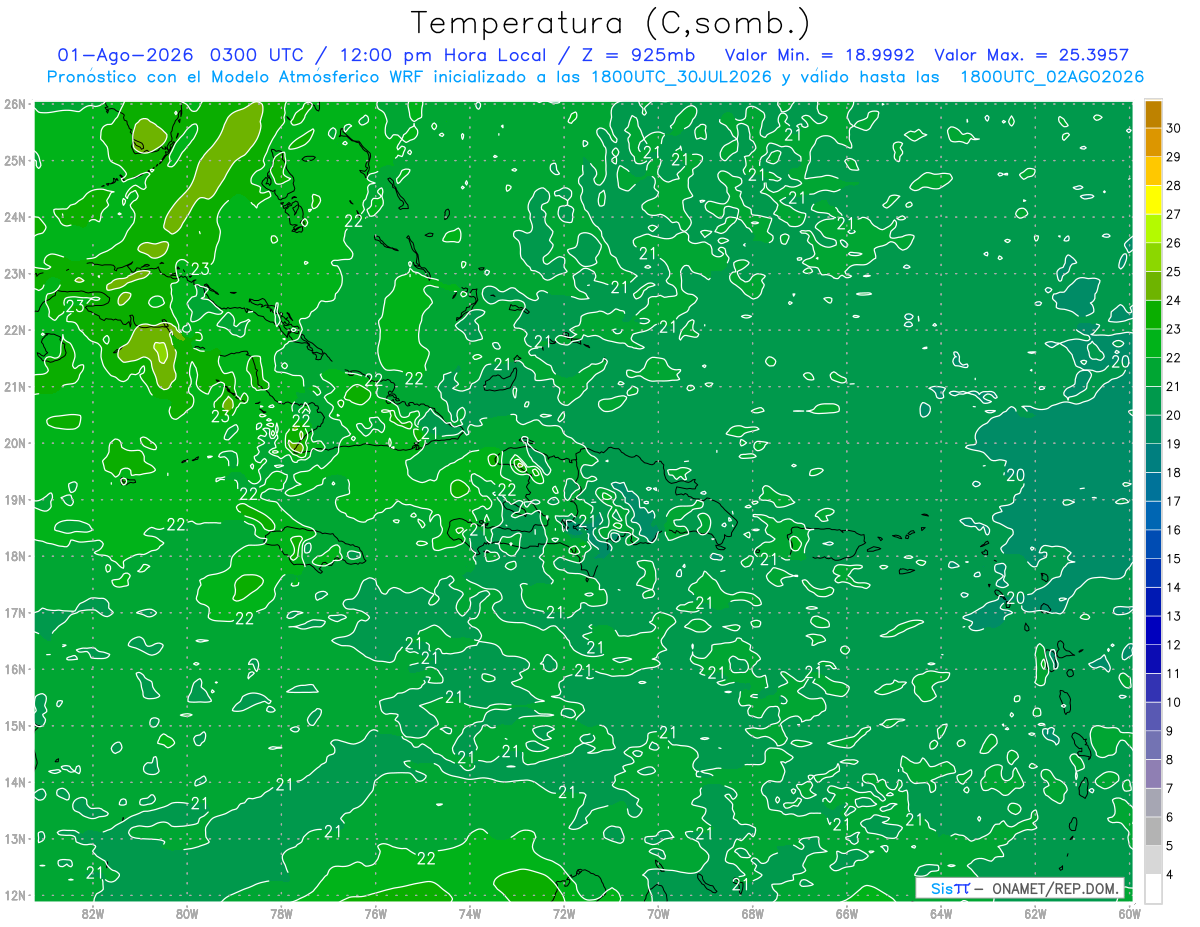Click the 82W longitude axis label

click(x=93, y=913)
